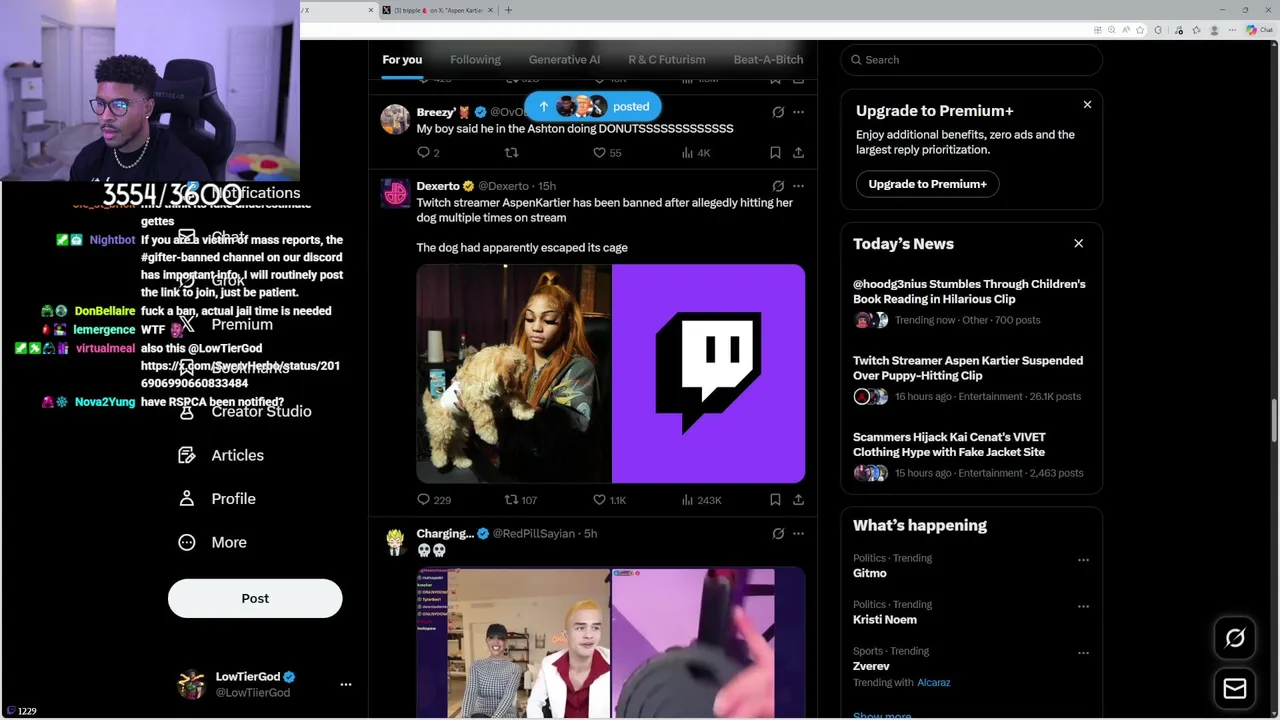The width and height of the screenshot is (1280, 720).
Task: Open Alcaraz trending link
Action: coord(934,683)
